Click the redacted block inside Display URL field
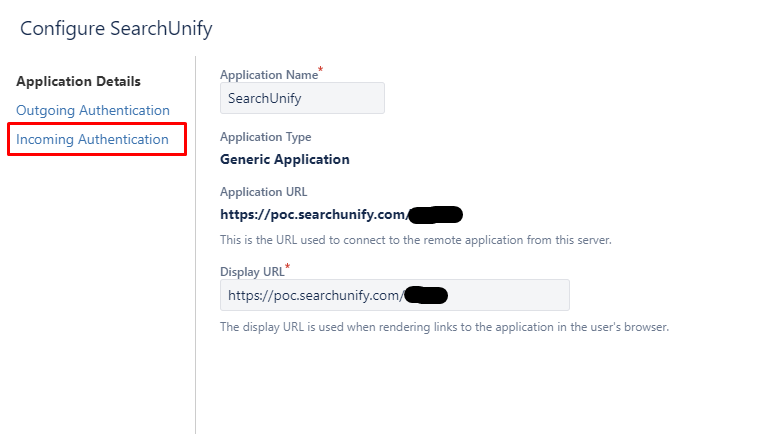 (427, 295)
